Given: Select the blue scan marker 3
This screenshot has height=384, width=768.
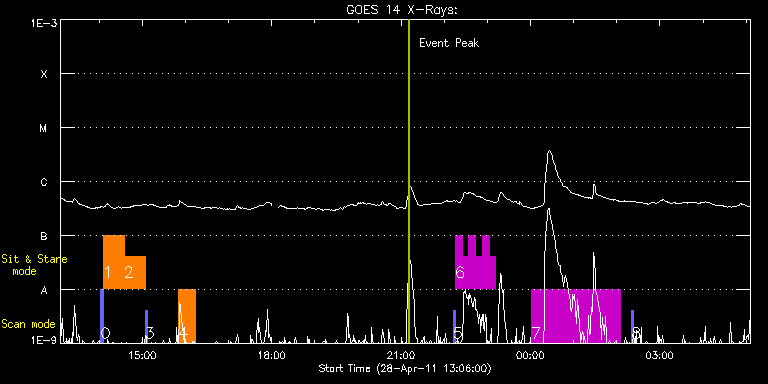Looking at the screenshot, I should pyautogui.click(x=146, y=326).
